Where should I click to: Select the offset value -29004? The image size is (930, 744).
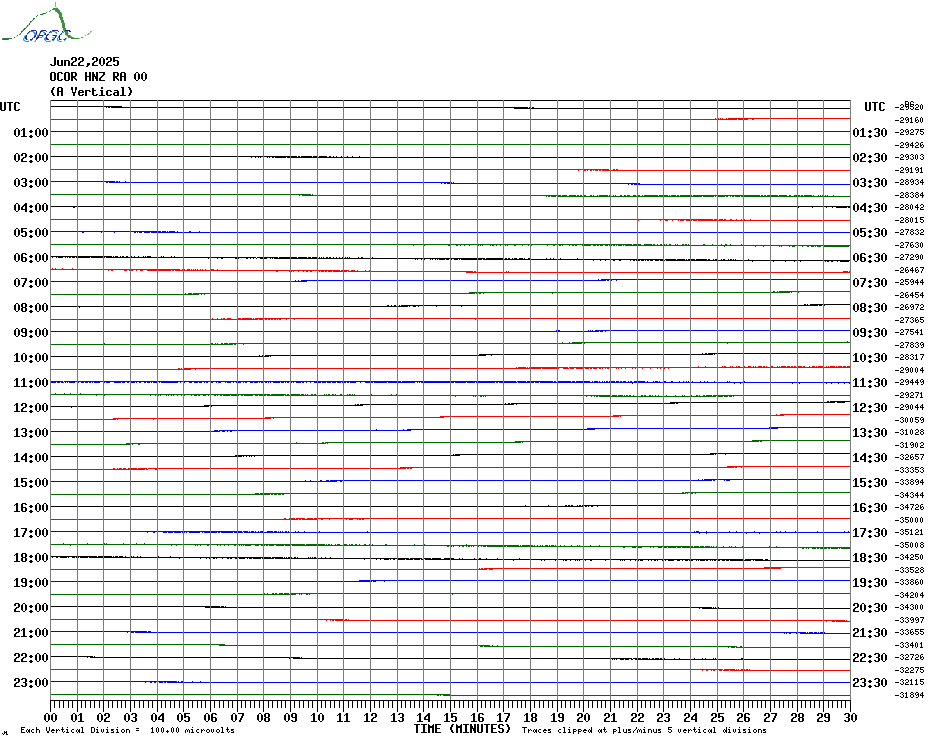click(x=909, y=370)
